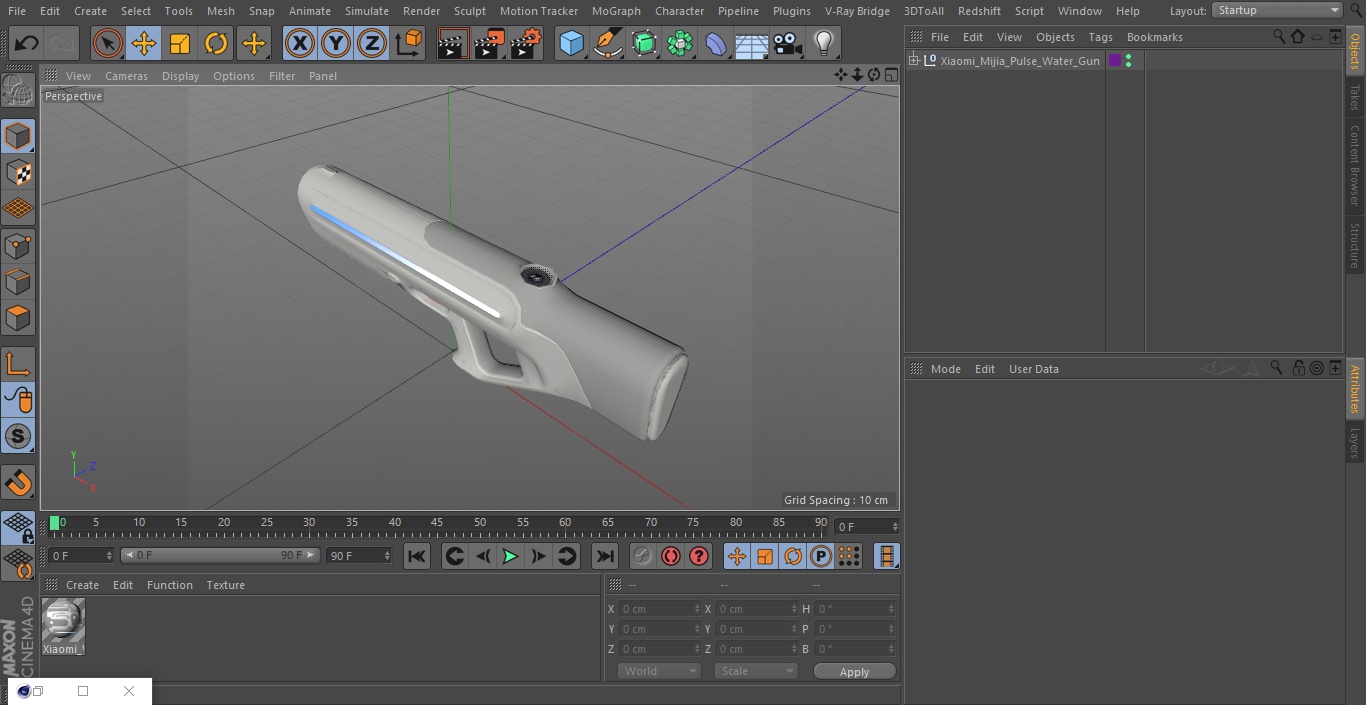Toggle Y axis lock
The height and width of the screenshot is (705, 1366).
coord(335,43)
